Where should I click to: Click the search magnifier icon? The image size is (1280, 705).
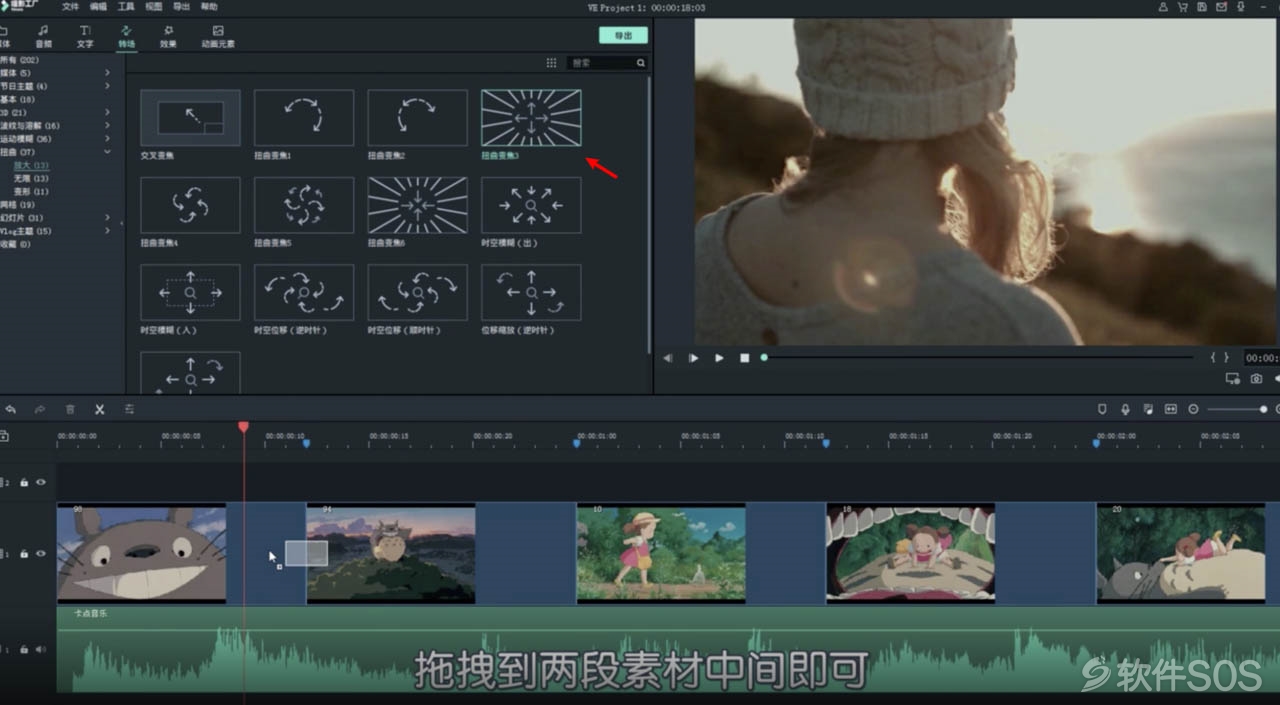pyautogui.click(x=641, y=63)
